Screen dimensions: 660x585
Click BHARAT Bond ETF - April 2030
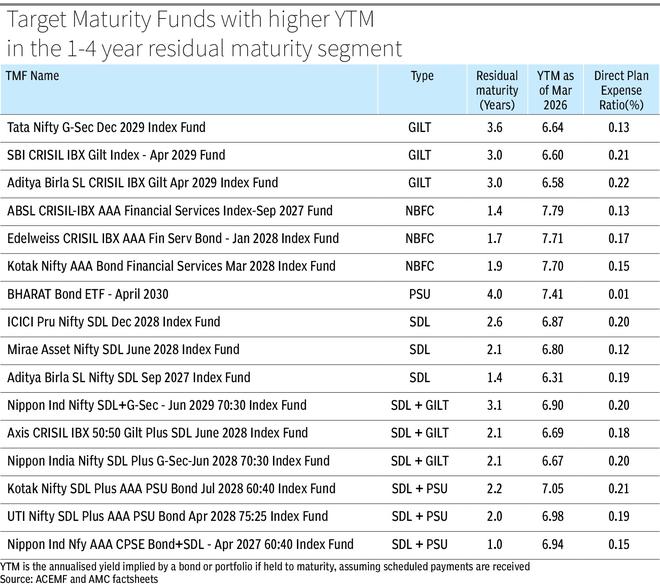pyautogui.click(x=88, y=294)
